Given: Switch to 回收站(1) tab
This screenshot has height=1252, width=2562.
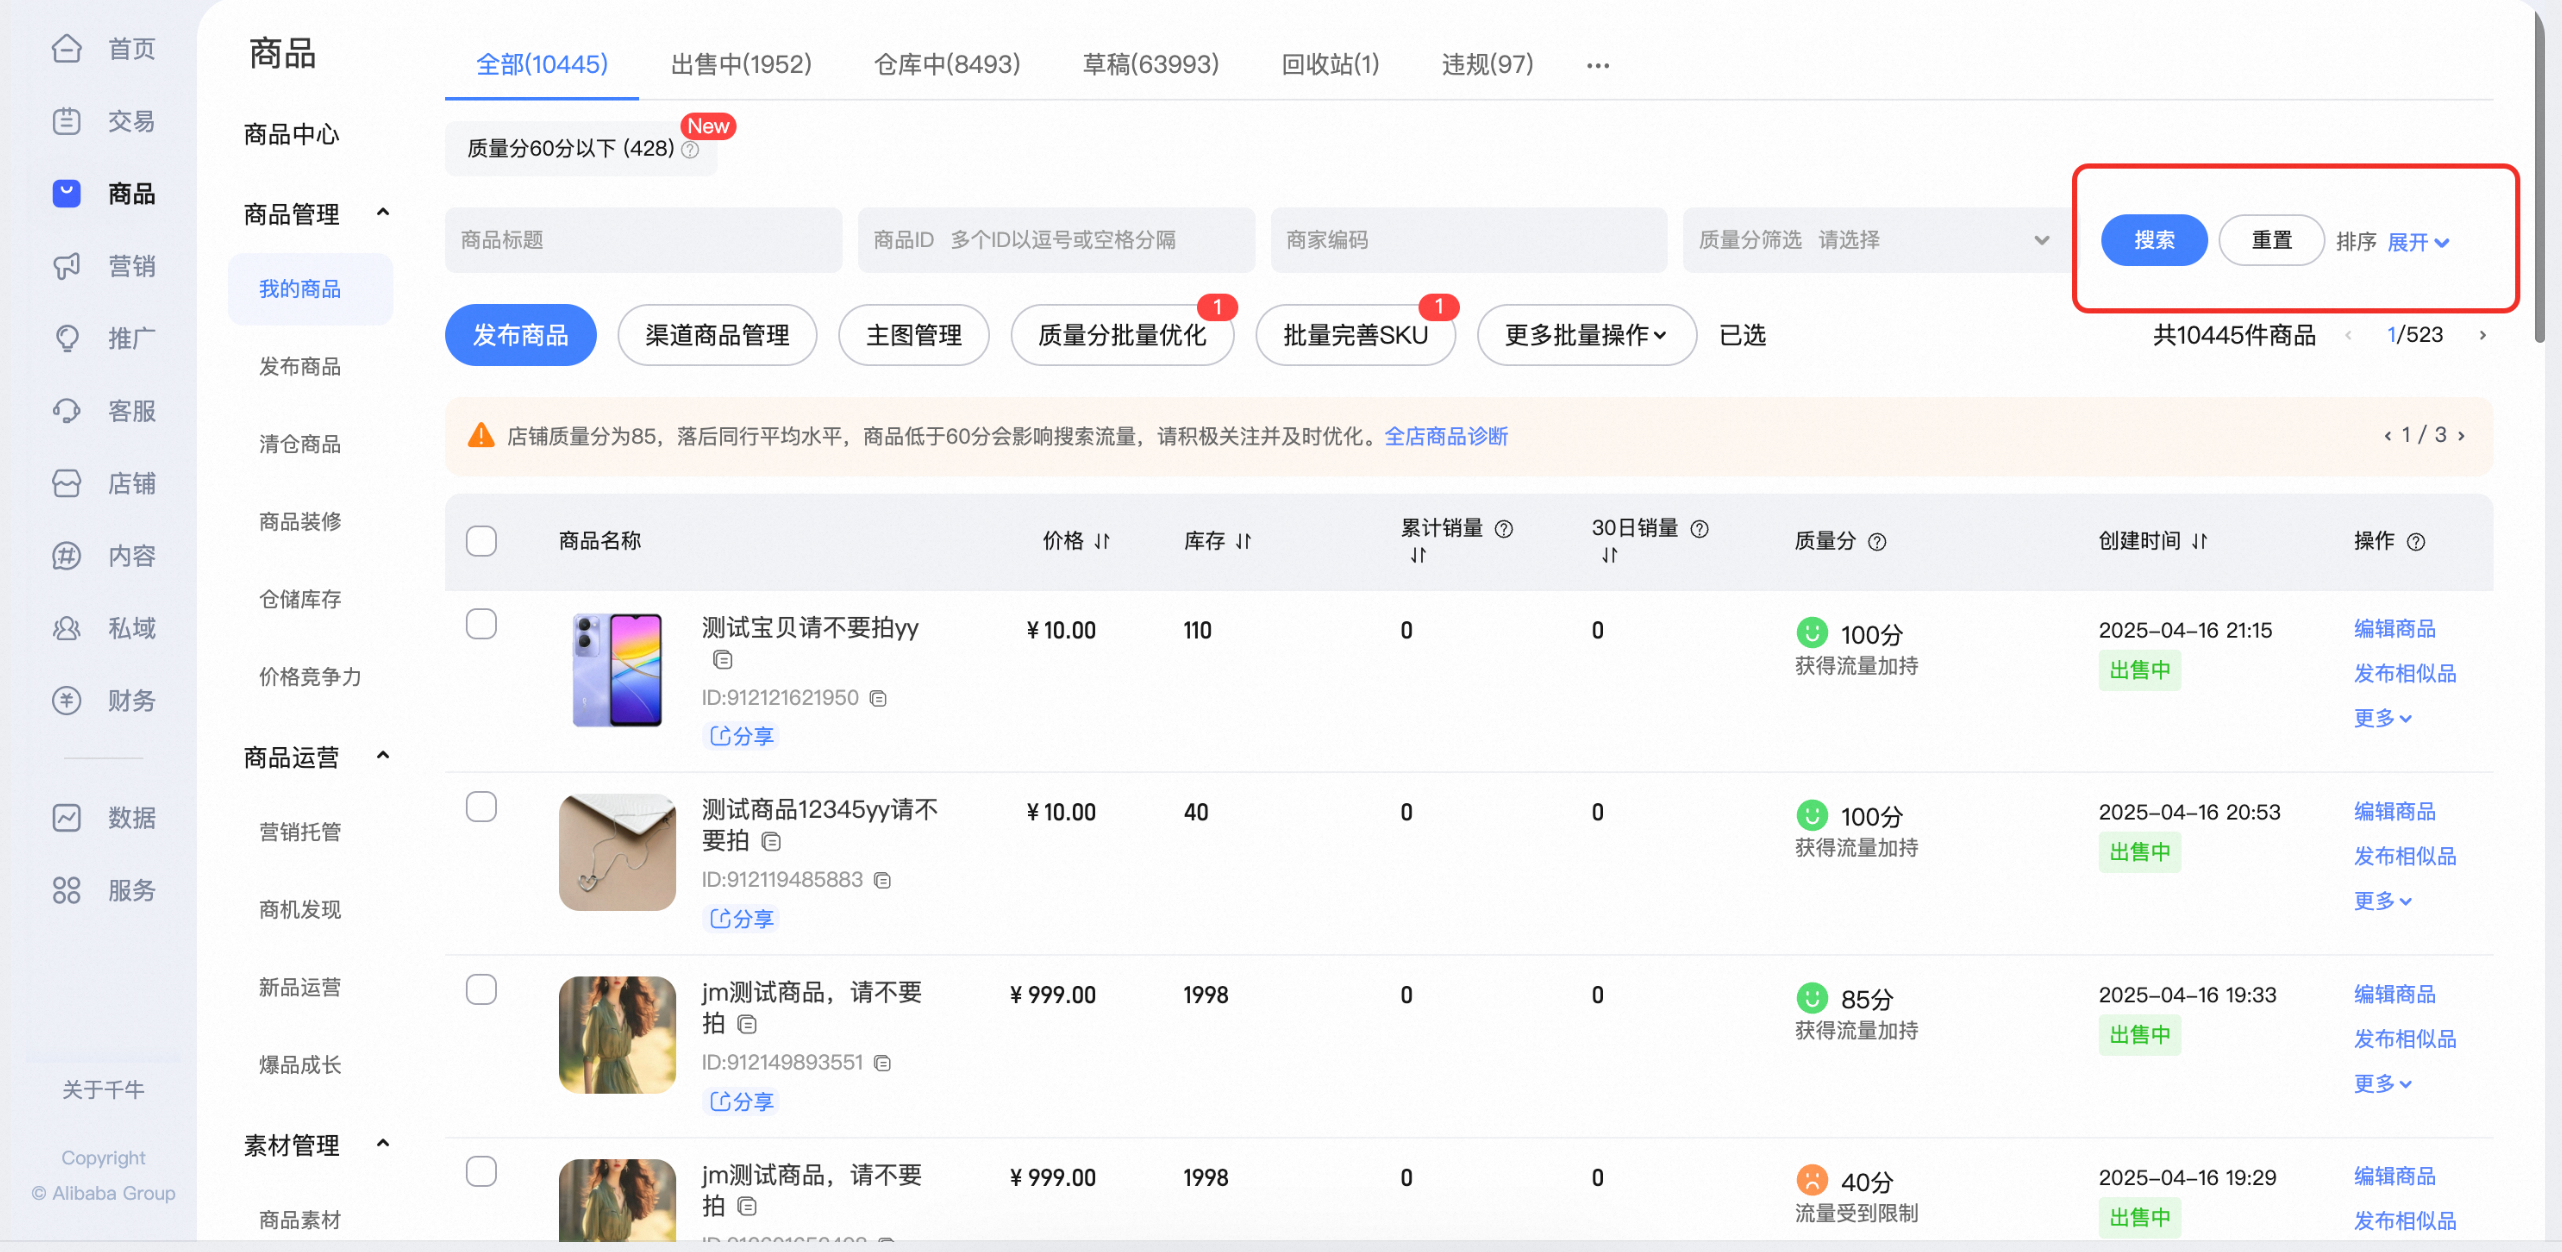Looking at the screenshot, I should click(x=1330, y=64).
